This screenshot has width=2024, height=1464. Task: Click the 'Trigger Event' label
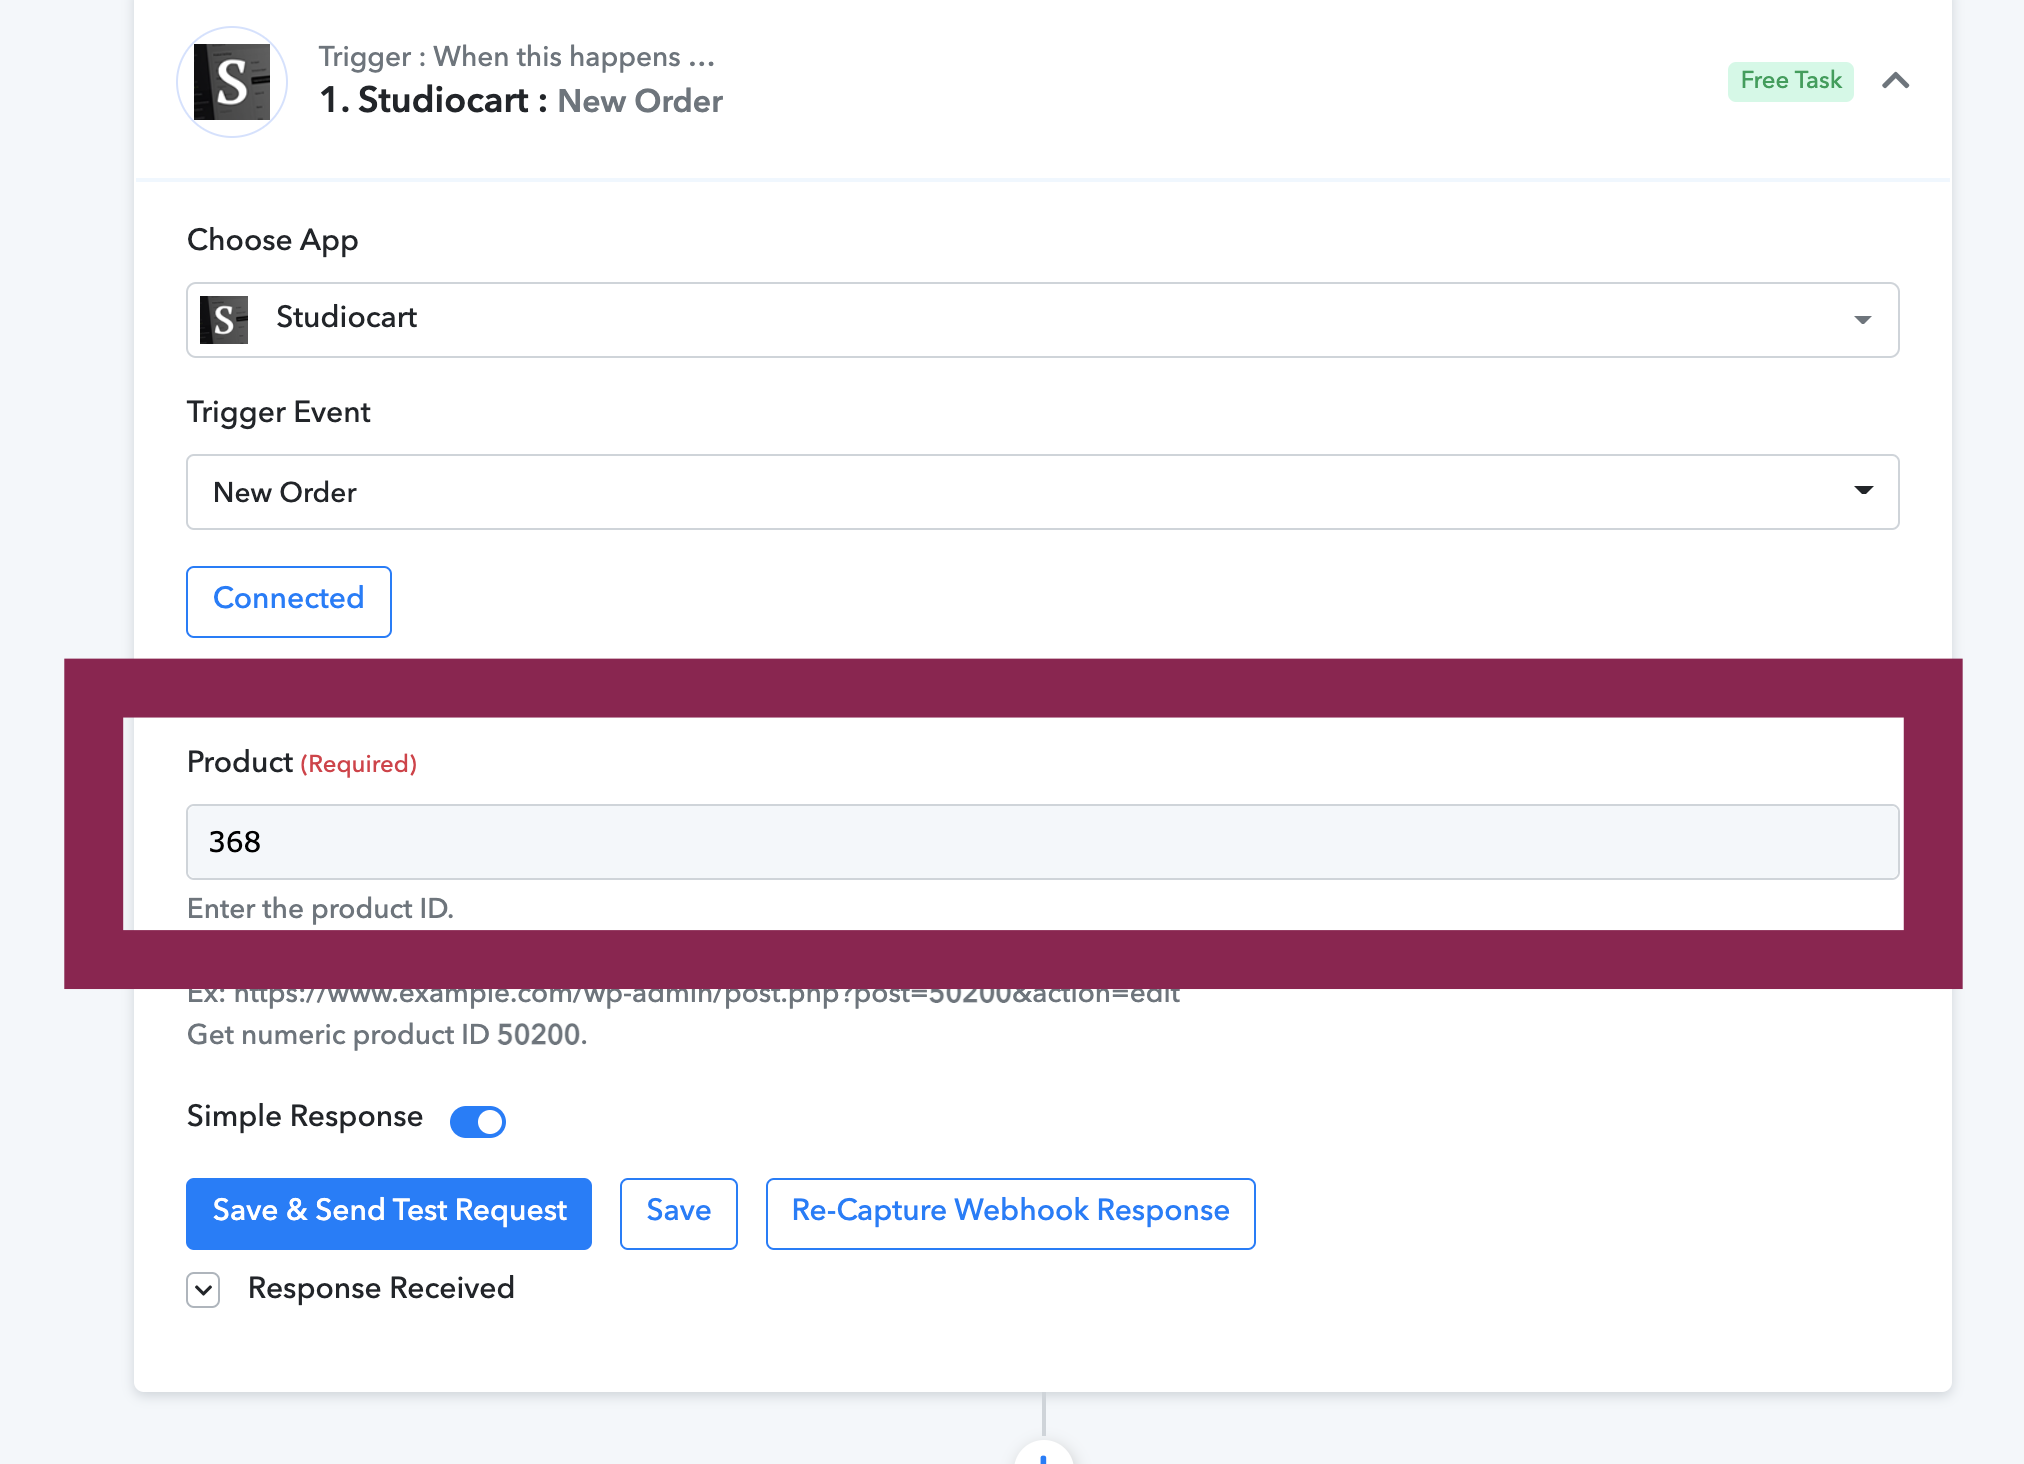[x=279, y=412]
